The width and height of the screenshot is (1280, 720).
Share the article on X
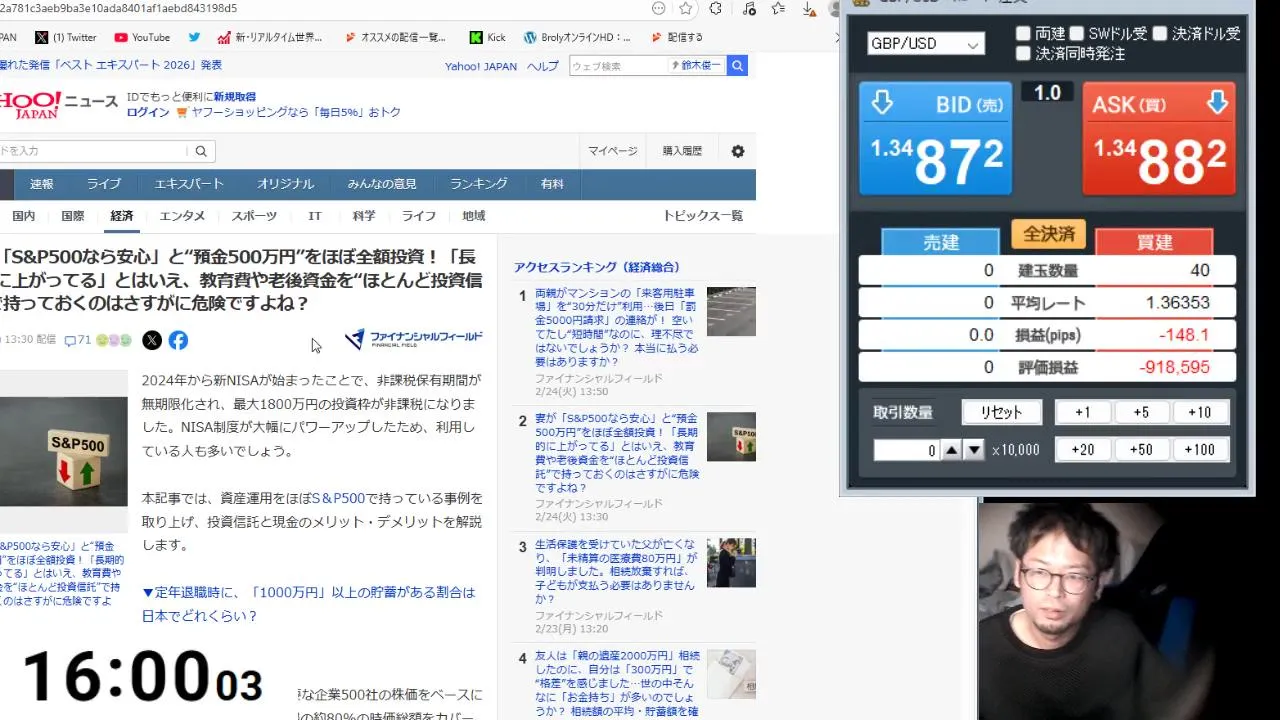coord(152,340)
